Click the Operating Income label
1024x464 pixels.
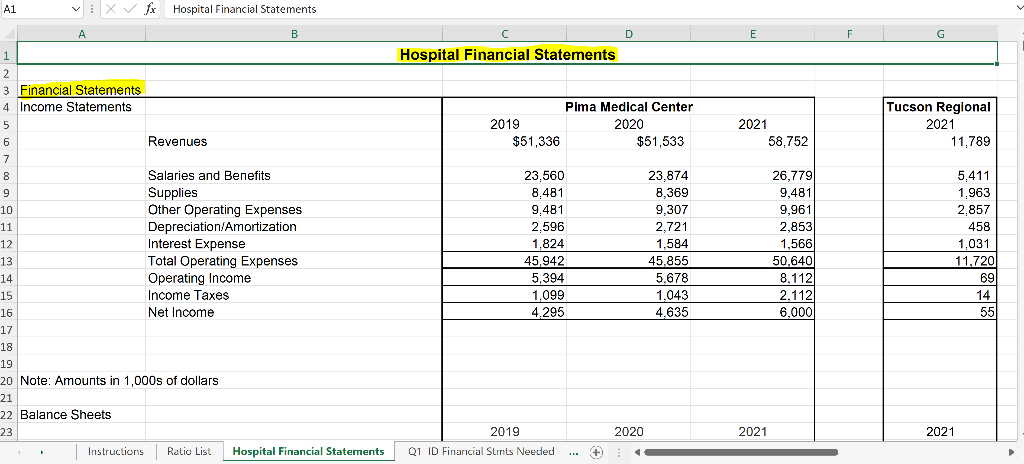click(294, 278)
